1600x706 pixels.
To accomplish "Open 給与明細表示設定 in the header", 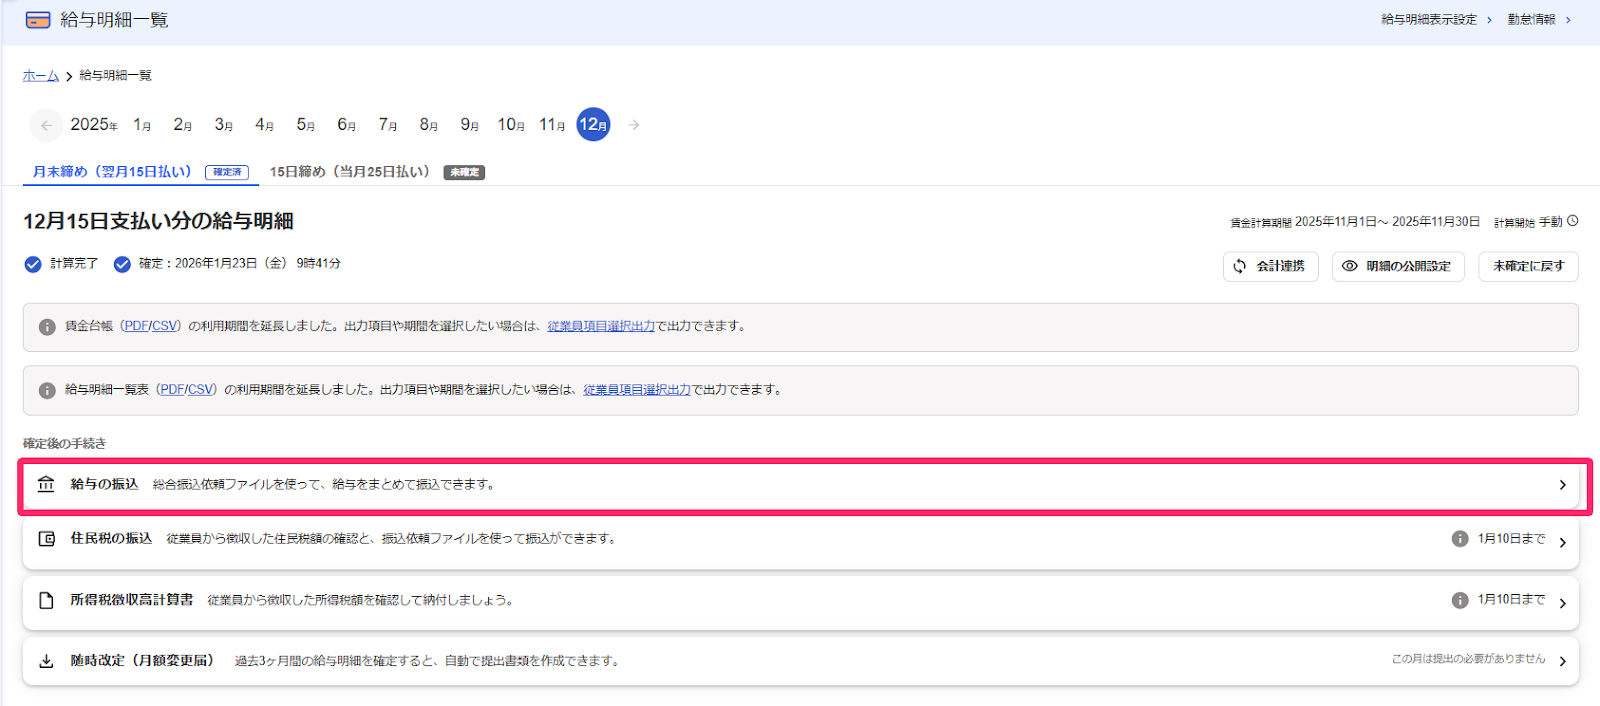I will tap(1436, 20).
